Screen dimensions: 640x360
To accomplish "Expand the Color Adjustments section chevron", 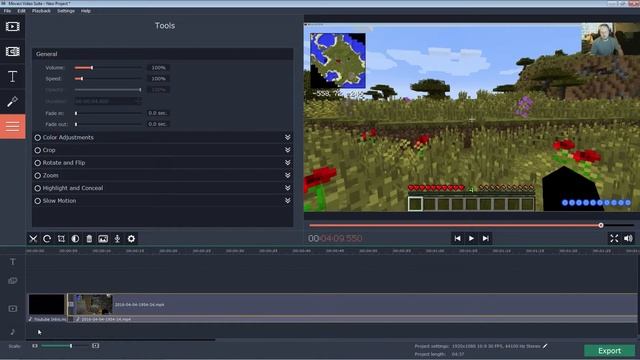I will pyautogui.click(x=287, y=137).
